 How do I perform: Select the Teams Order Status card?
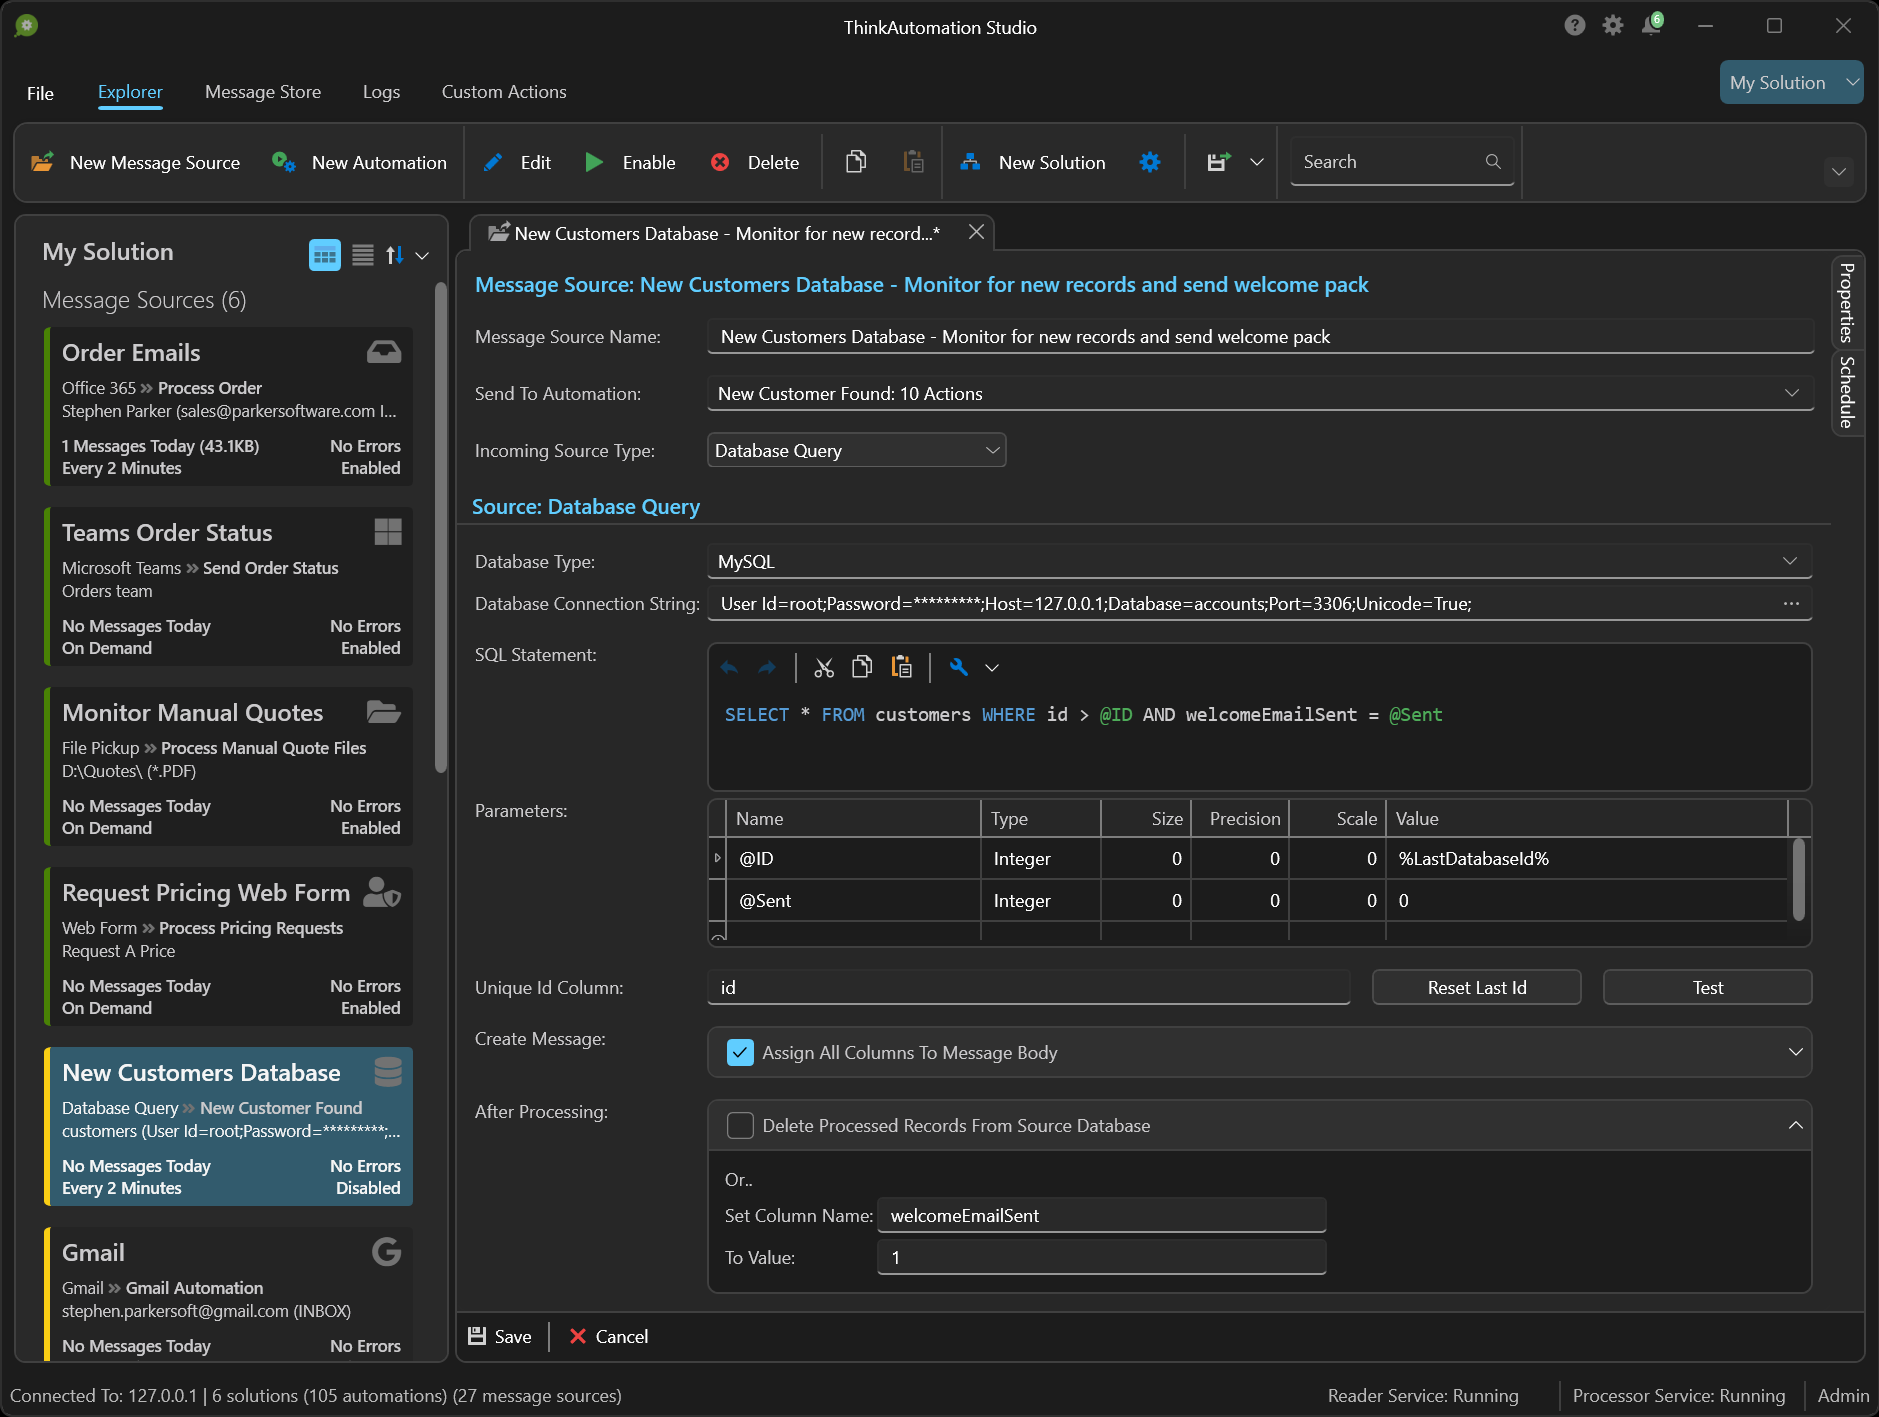click(229, 587)
